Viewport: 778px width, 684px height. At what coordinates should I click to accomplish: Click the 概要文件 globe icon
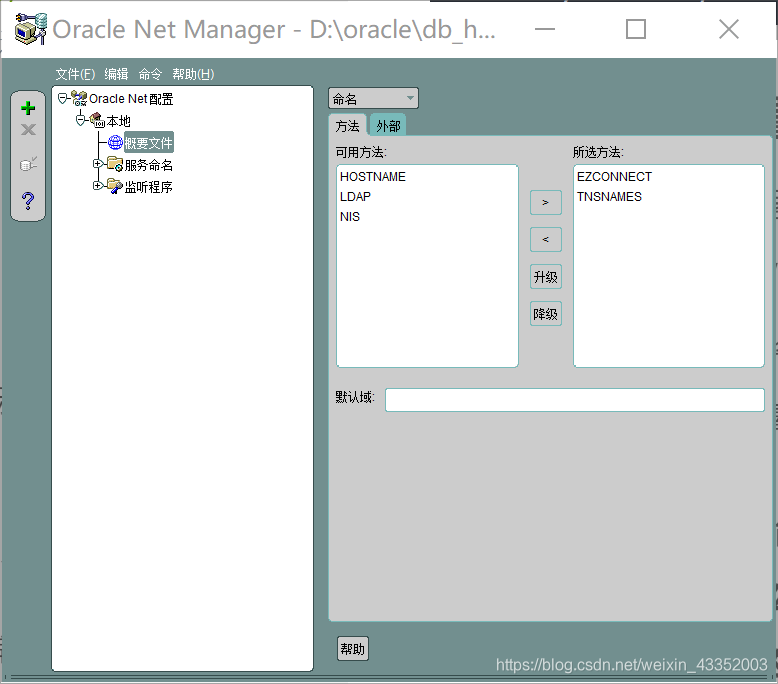click(115, 142)
